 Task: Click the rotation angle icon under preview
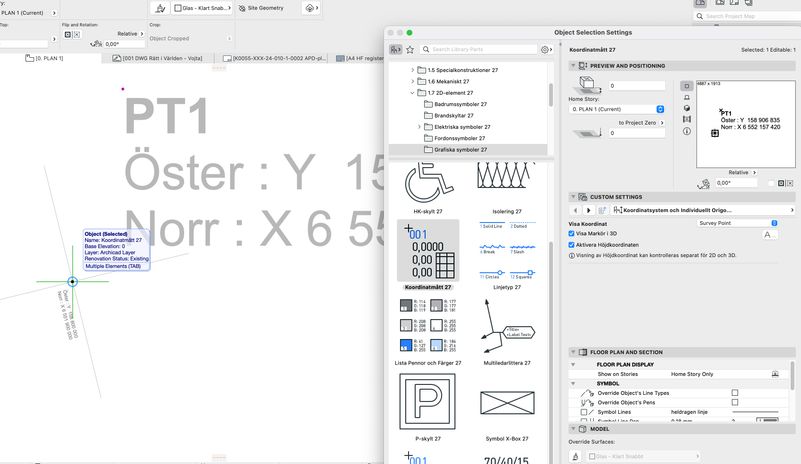click(703, 183)
